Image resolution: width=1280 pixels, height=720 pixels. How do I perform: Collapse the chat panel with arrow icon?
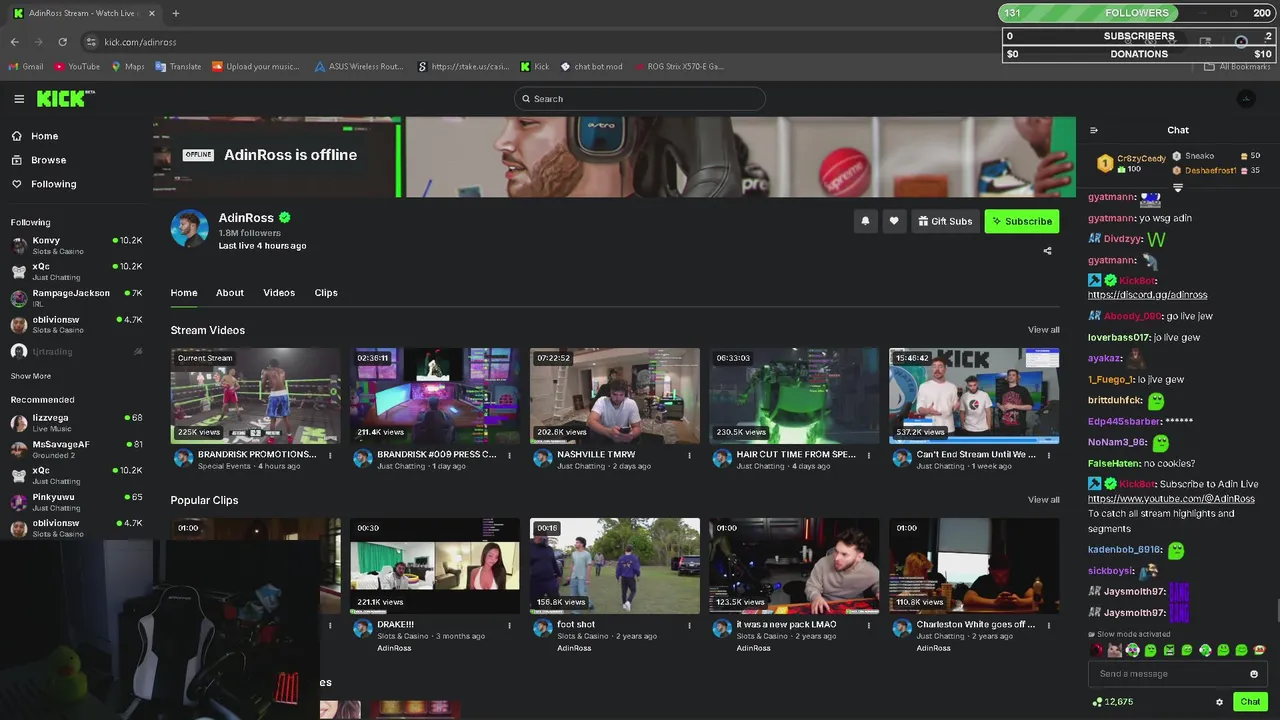pyautogui.click(x=1093, y=130)
